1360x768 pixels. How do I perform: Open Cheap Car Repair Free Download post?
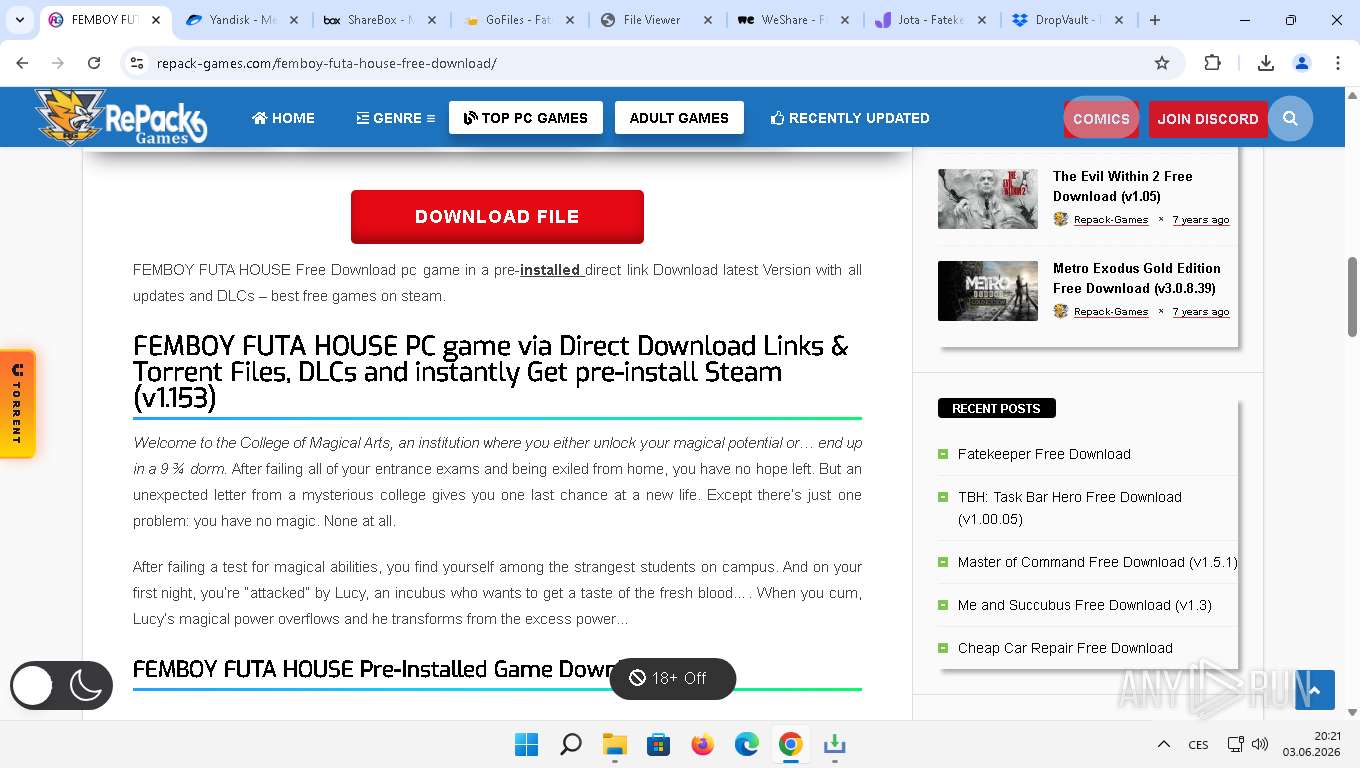[1065, 648]
